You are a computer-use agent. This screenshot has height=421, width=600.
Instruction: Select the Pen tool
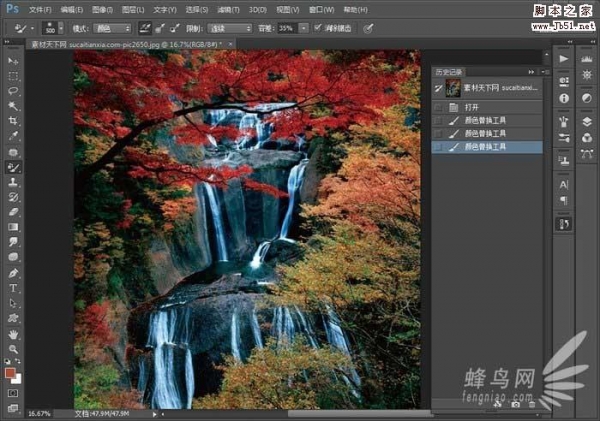click(13, 273)
